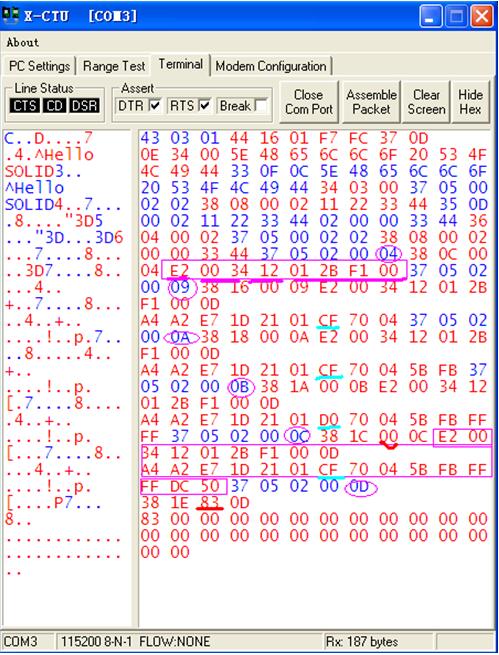Click the CTS line status indicator
Viewport: 499px width, 655px height.
click(25, 106)
